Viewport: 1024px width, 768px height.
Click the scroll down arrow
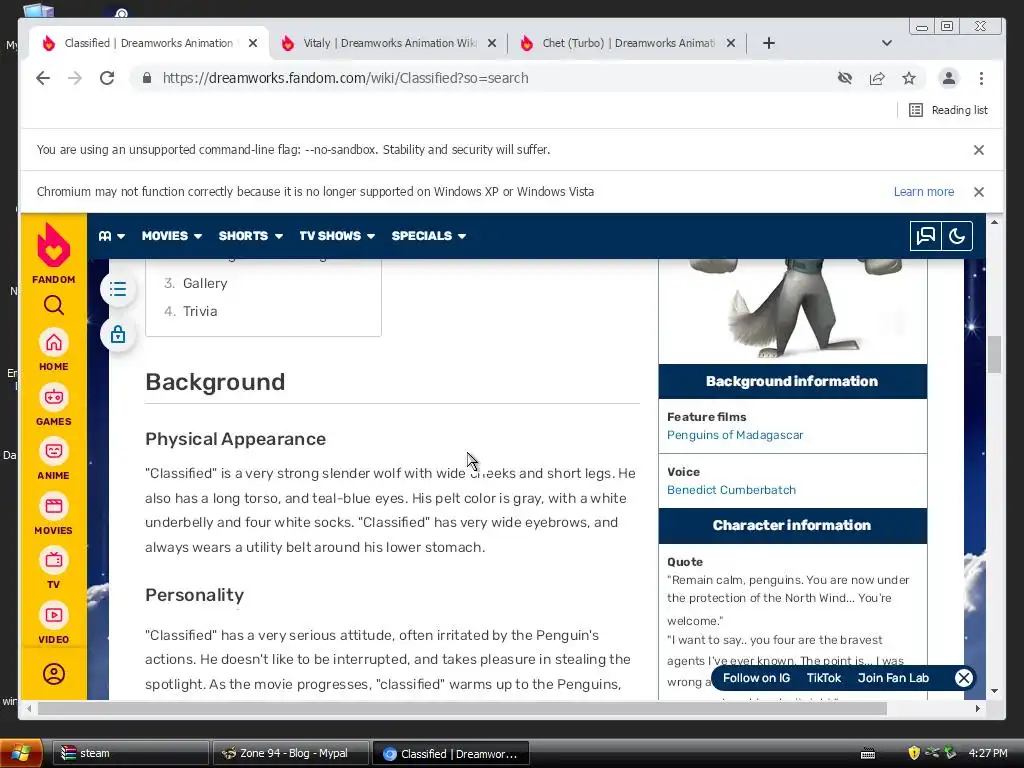[994, 691]
